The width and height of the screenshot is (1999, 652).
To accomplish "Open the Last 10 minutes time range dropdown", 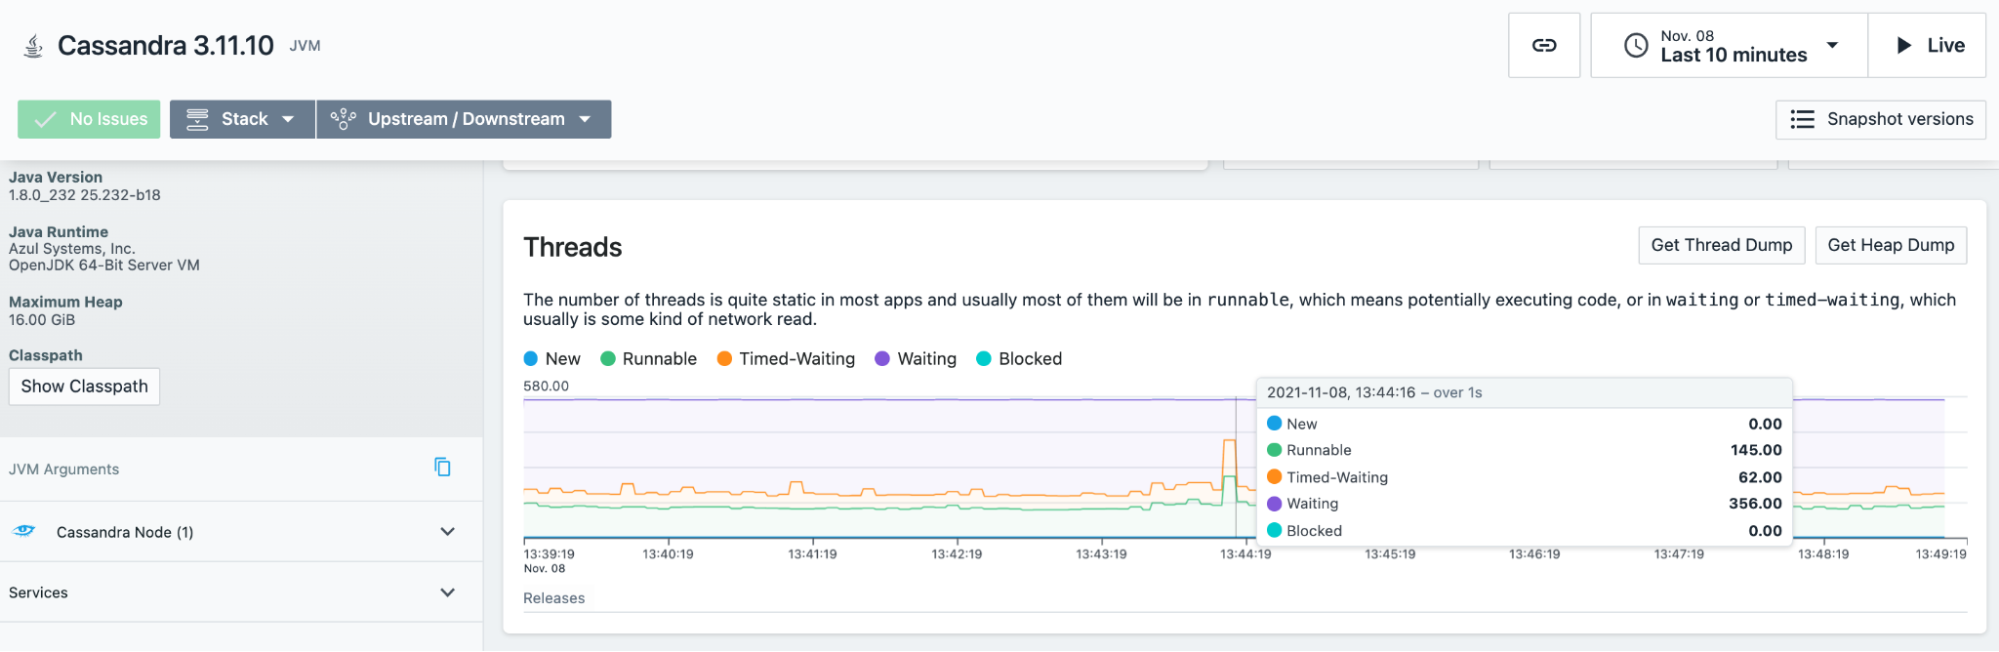I will pyautogui.click(x=1733, y=45).
